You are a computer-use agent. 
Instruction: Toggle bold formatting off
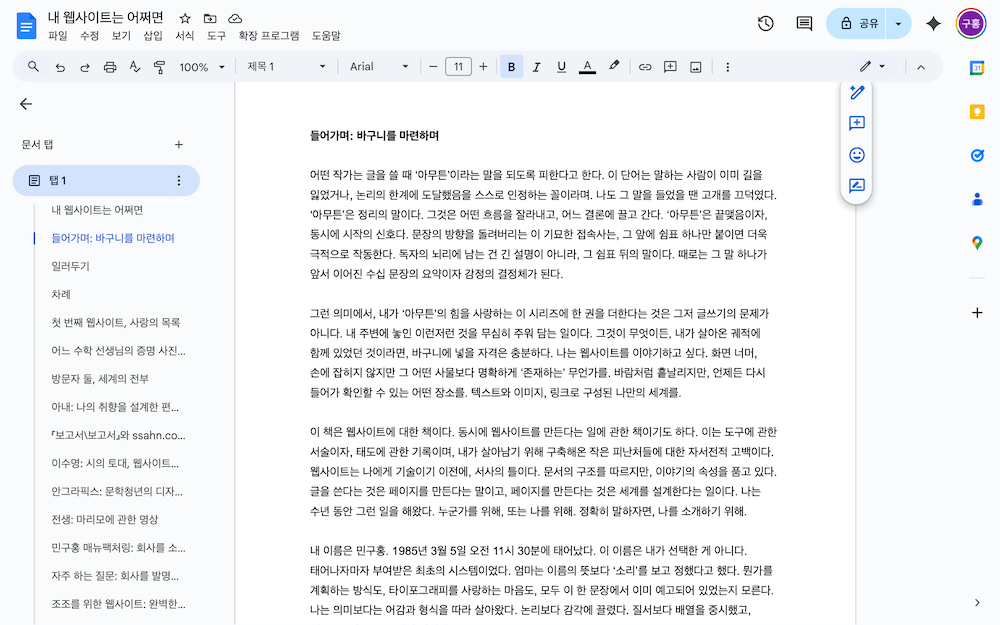511,66
